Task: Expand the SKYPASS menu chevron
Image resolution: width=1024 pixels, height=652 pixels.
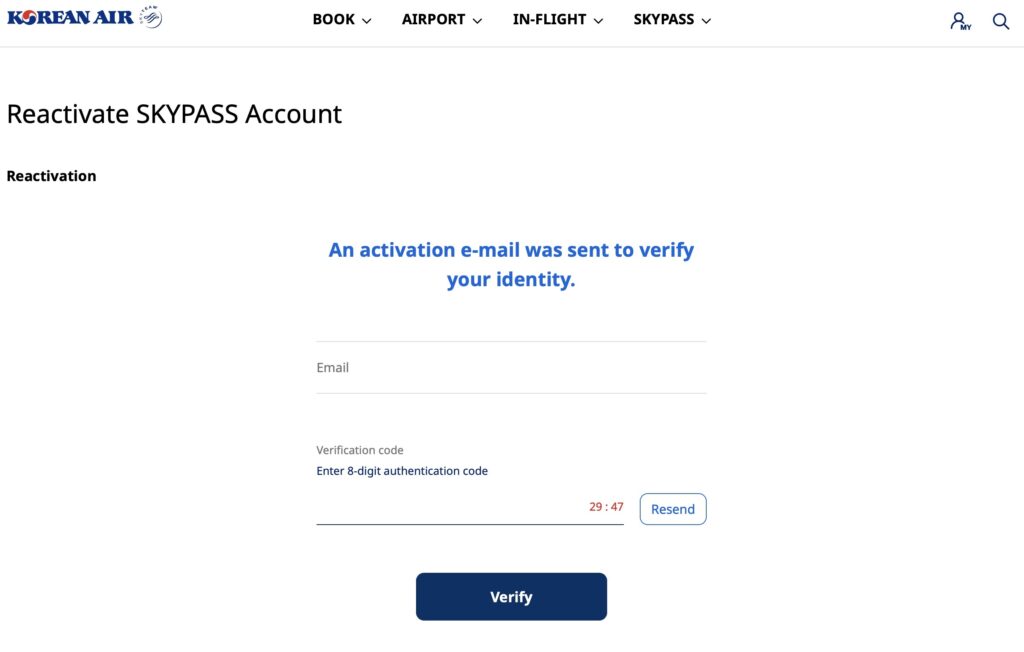Action: click(x=706, y=21)
